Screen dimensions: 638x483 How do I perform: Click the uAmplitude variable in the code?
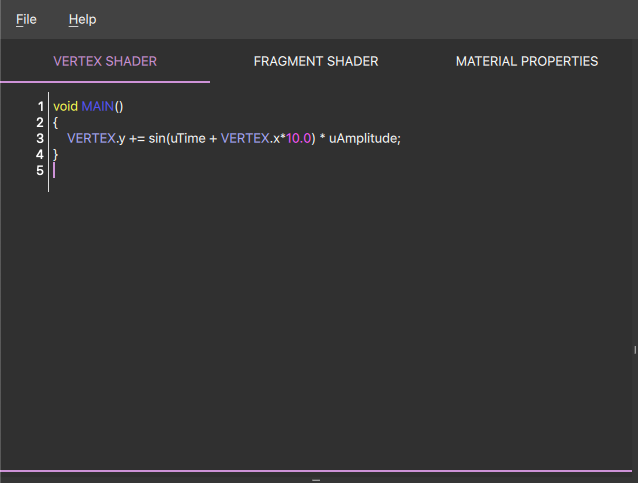coord(364,138)
